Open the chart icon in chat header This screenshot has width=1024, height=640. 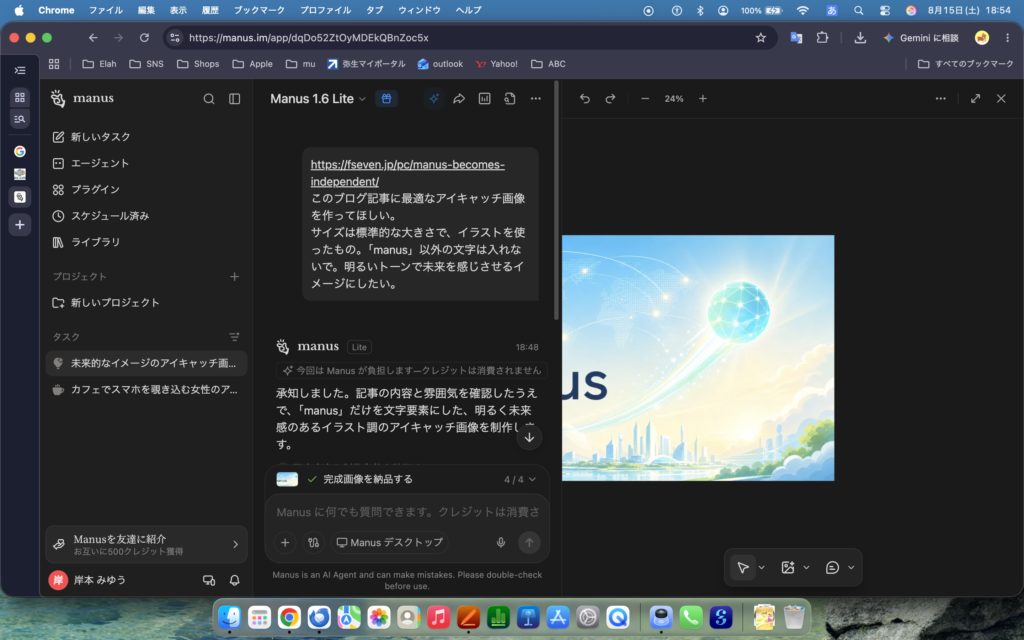pos(485,99)
